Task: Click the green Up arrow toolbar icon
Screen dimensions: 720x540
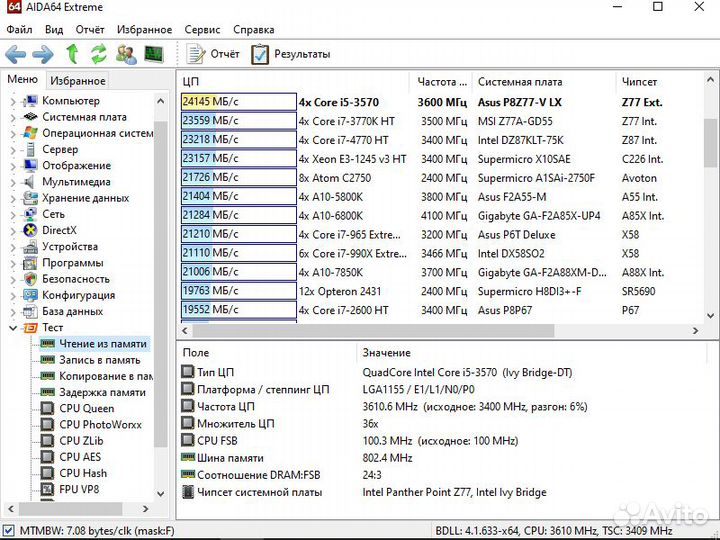Action: tap(72, 54)
